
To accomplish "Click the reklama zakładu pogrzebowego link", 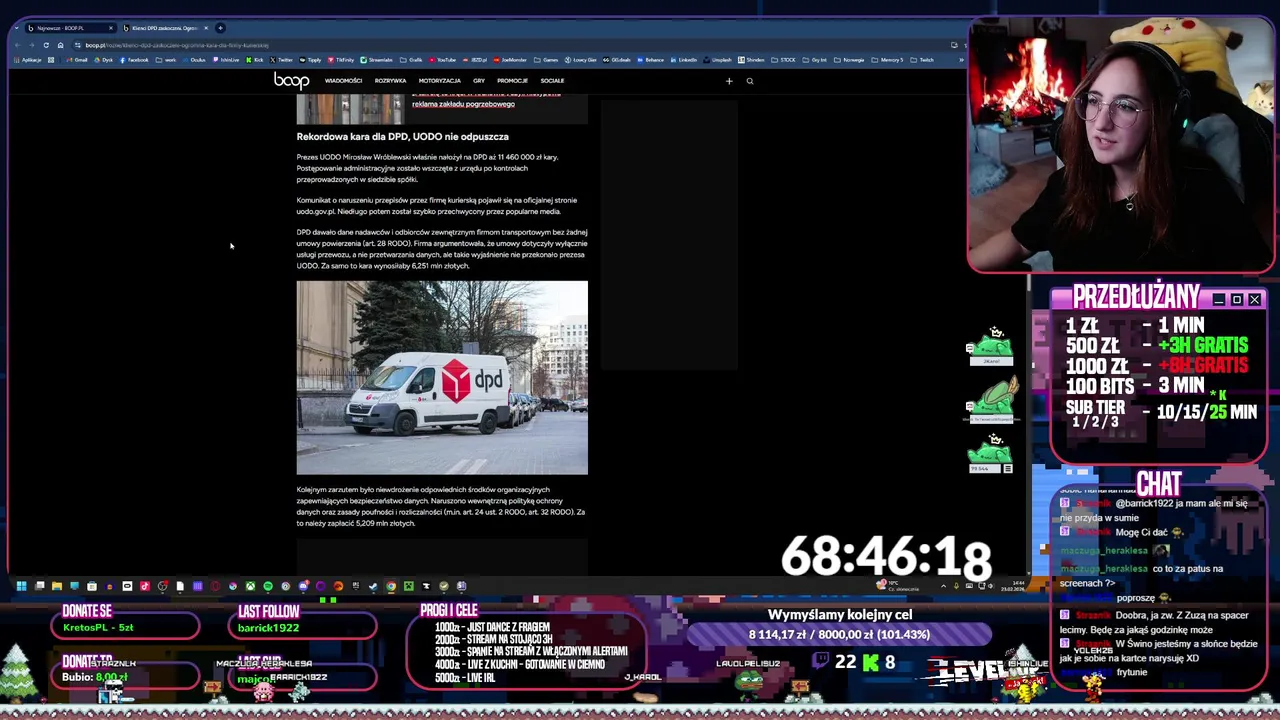I will (463, 104).
